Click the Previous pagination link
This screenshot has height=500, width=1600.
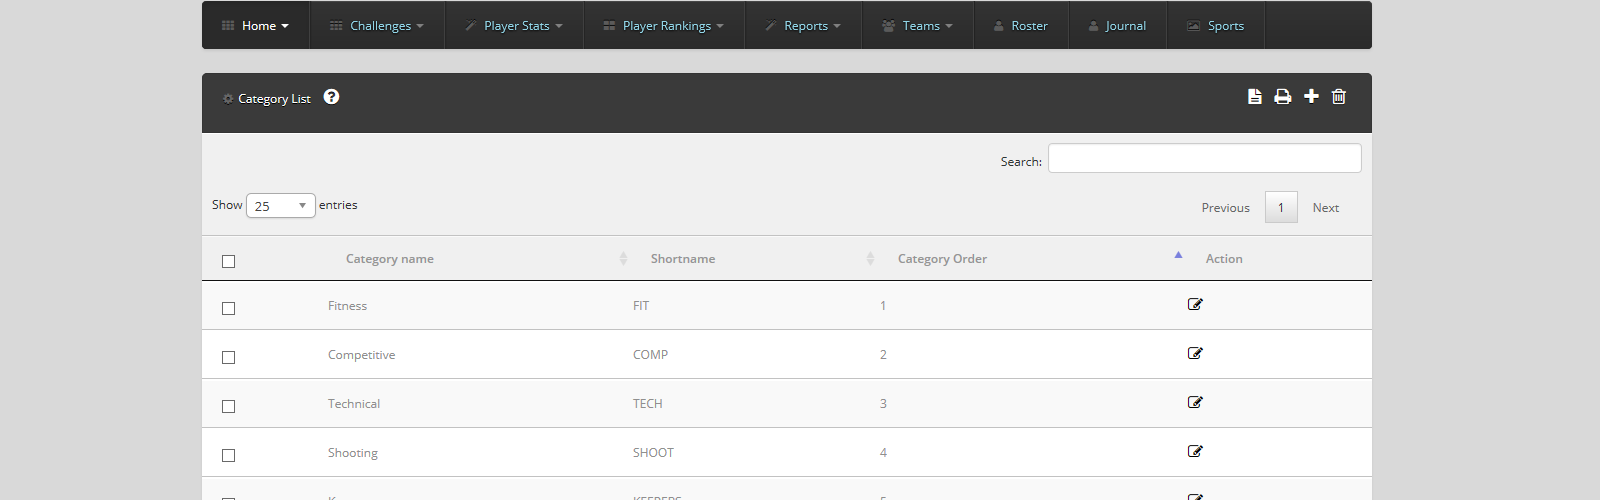(x=1225, y=208)
